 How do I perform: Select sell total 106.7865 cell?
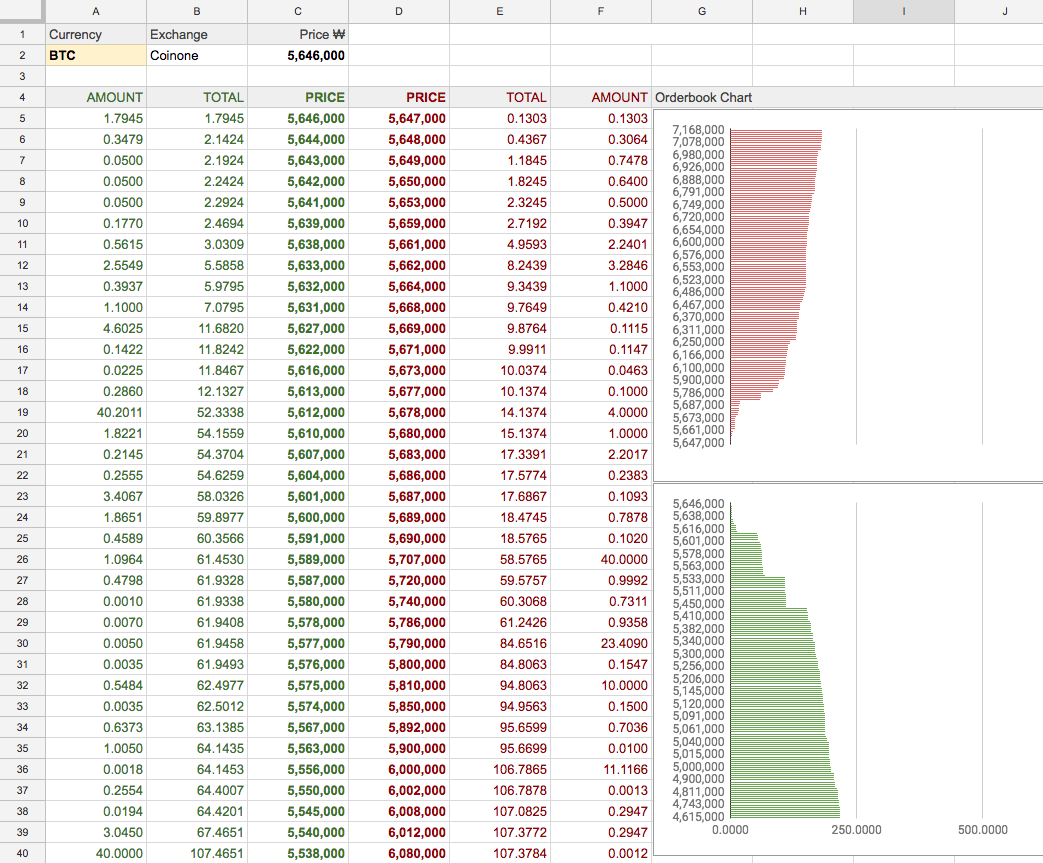pyautogui.click(x=500, y=769)
